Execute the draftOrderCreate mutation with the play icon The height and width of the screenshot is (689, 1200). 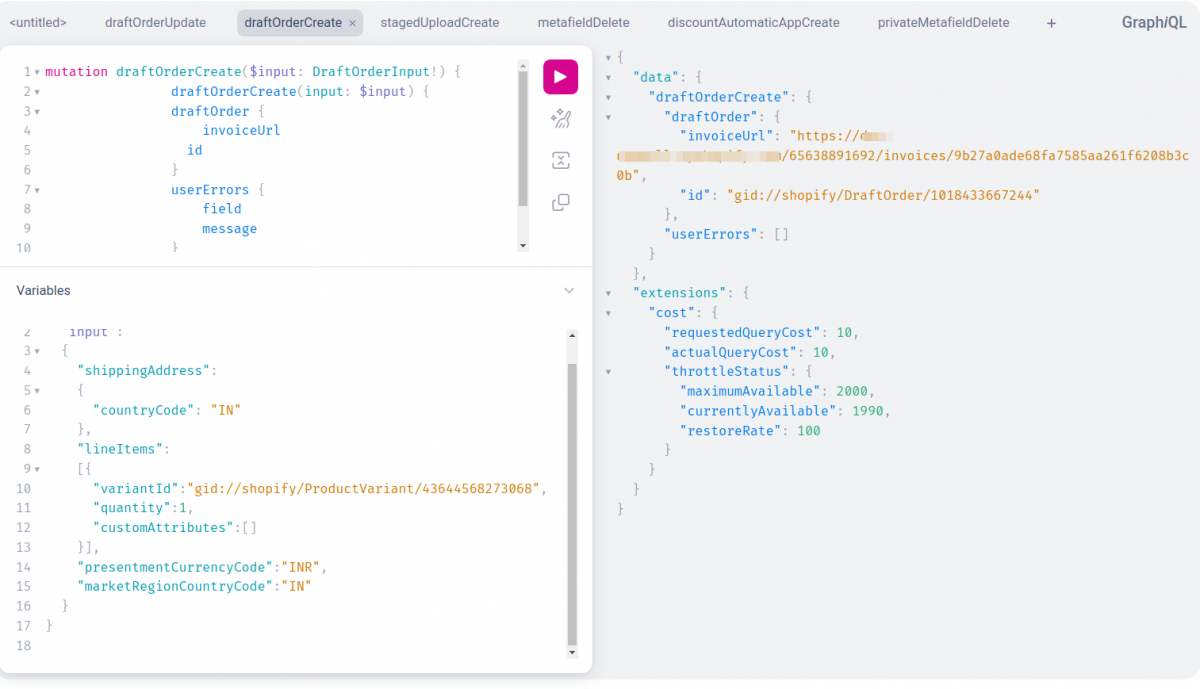[560, 77]
